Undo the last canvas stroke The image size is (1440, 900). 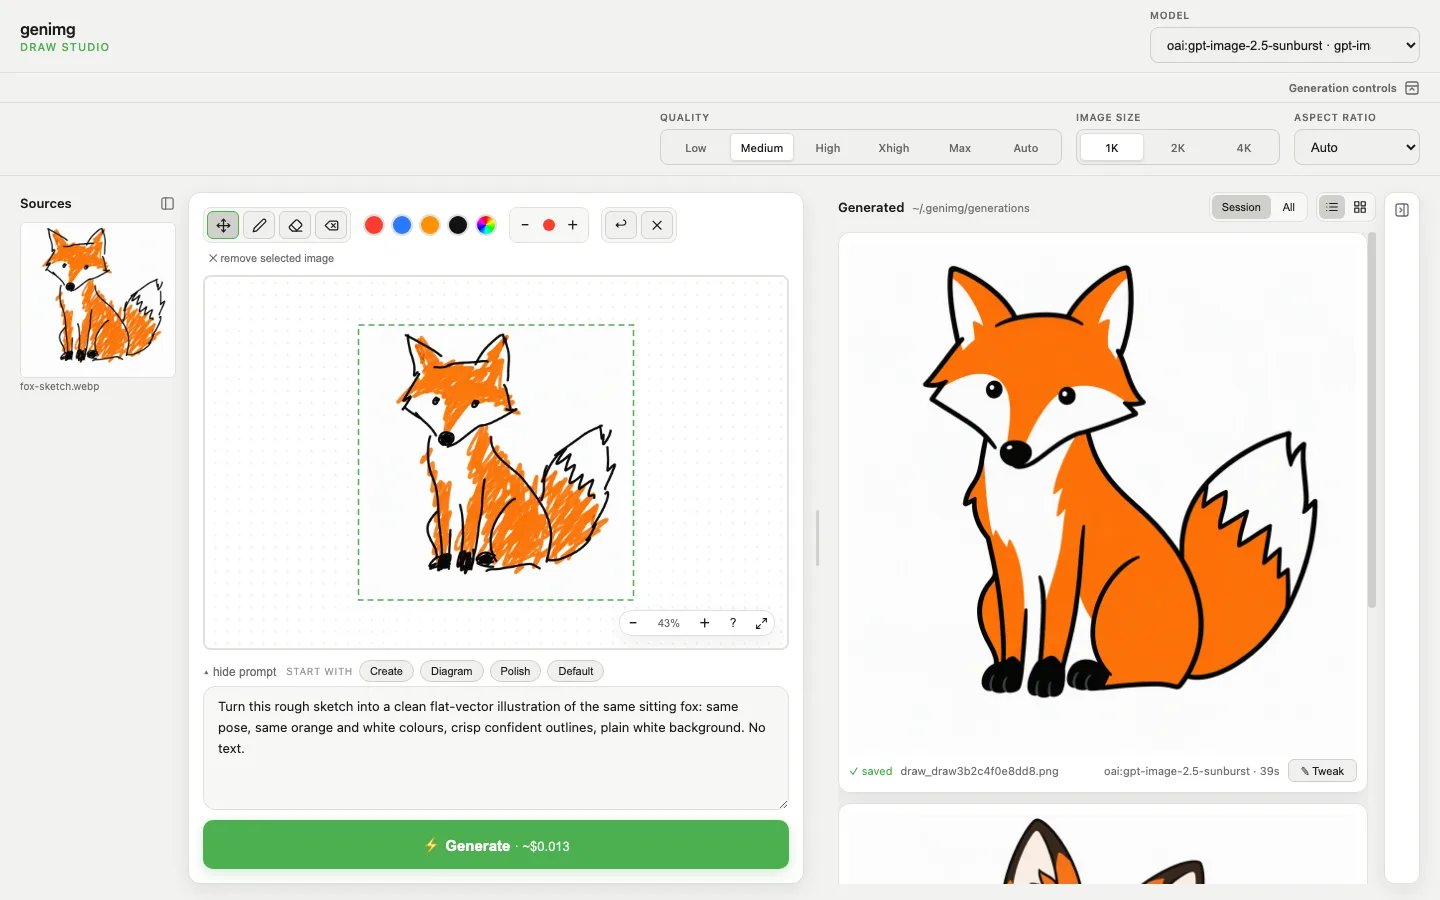click(x=621, y=225)
